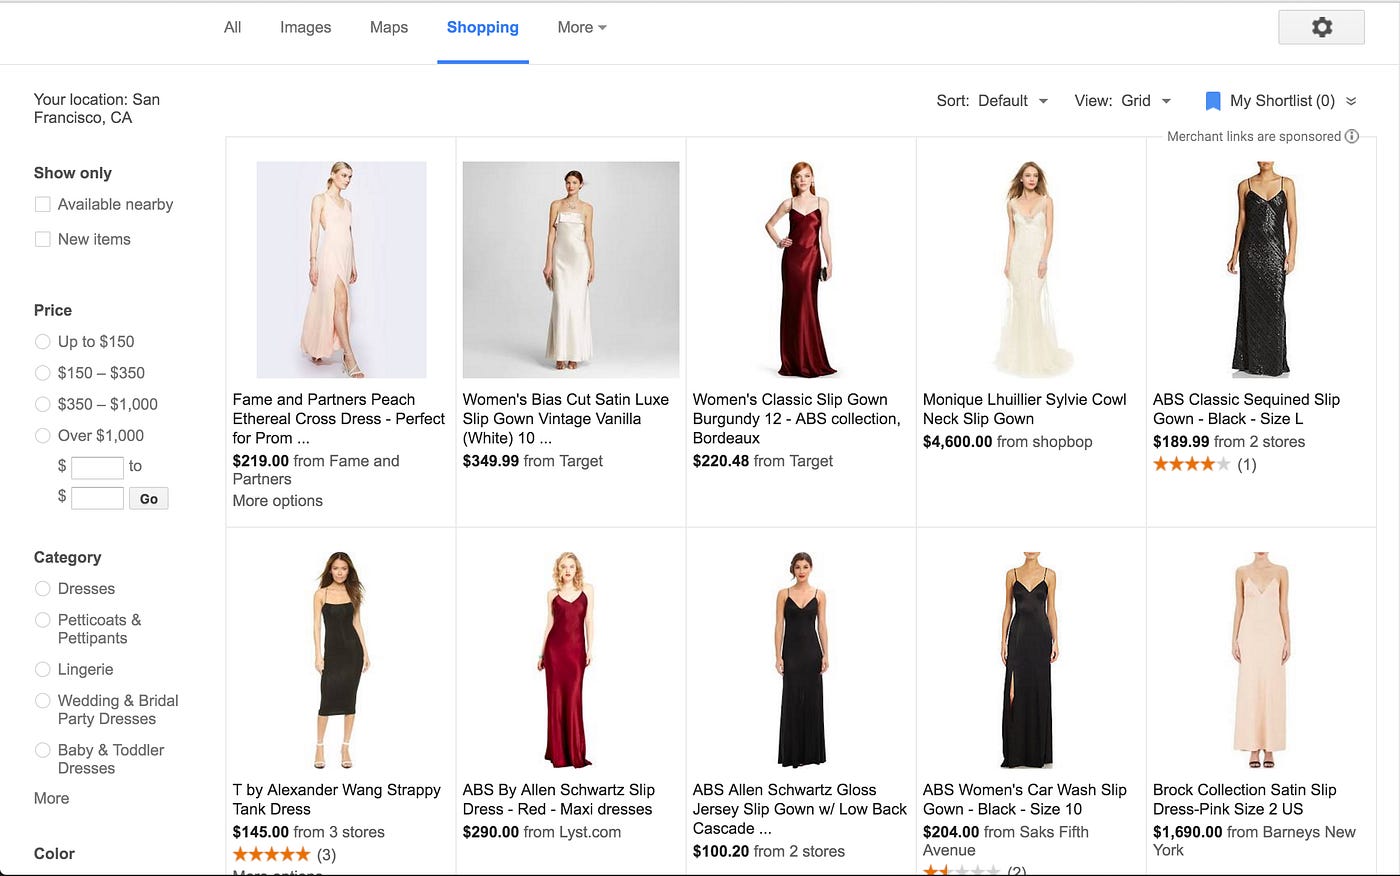Click the My Shortlist bookmark icon
1400x876 pixels.
pos(1212,100)
